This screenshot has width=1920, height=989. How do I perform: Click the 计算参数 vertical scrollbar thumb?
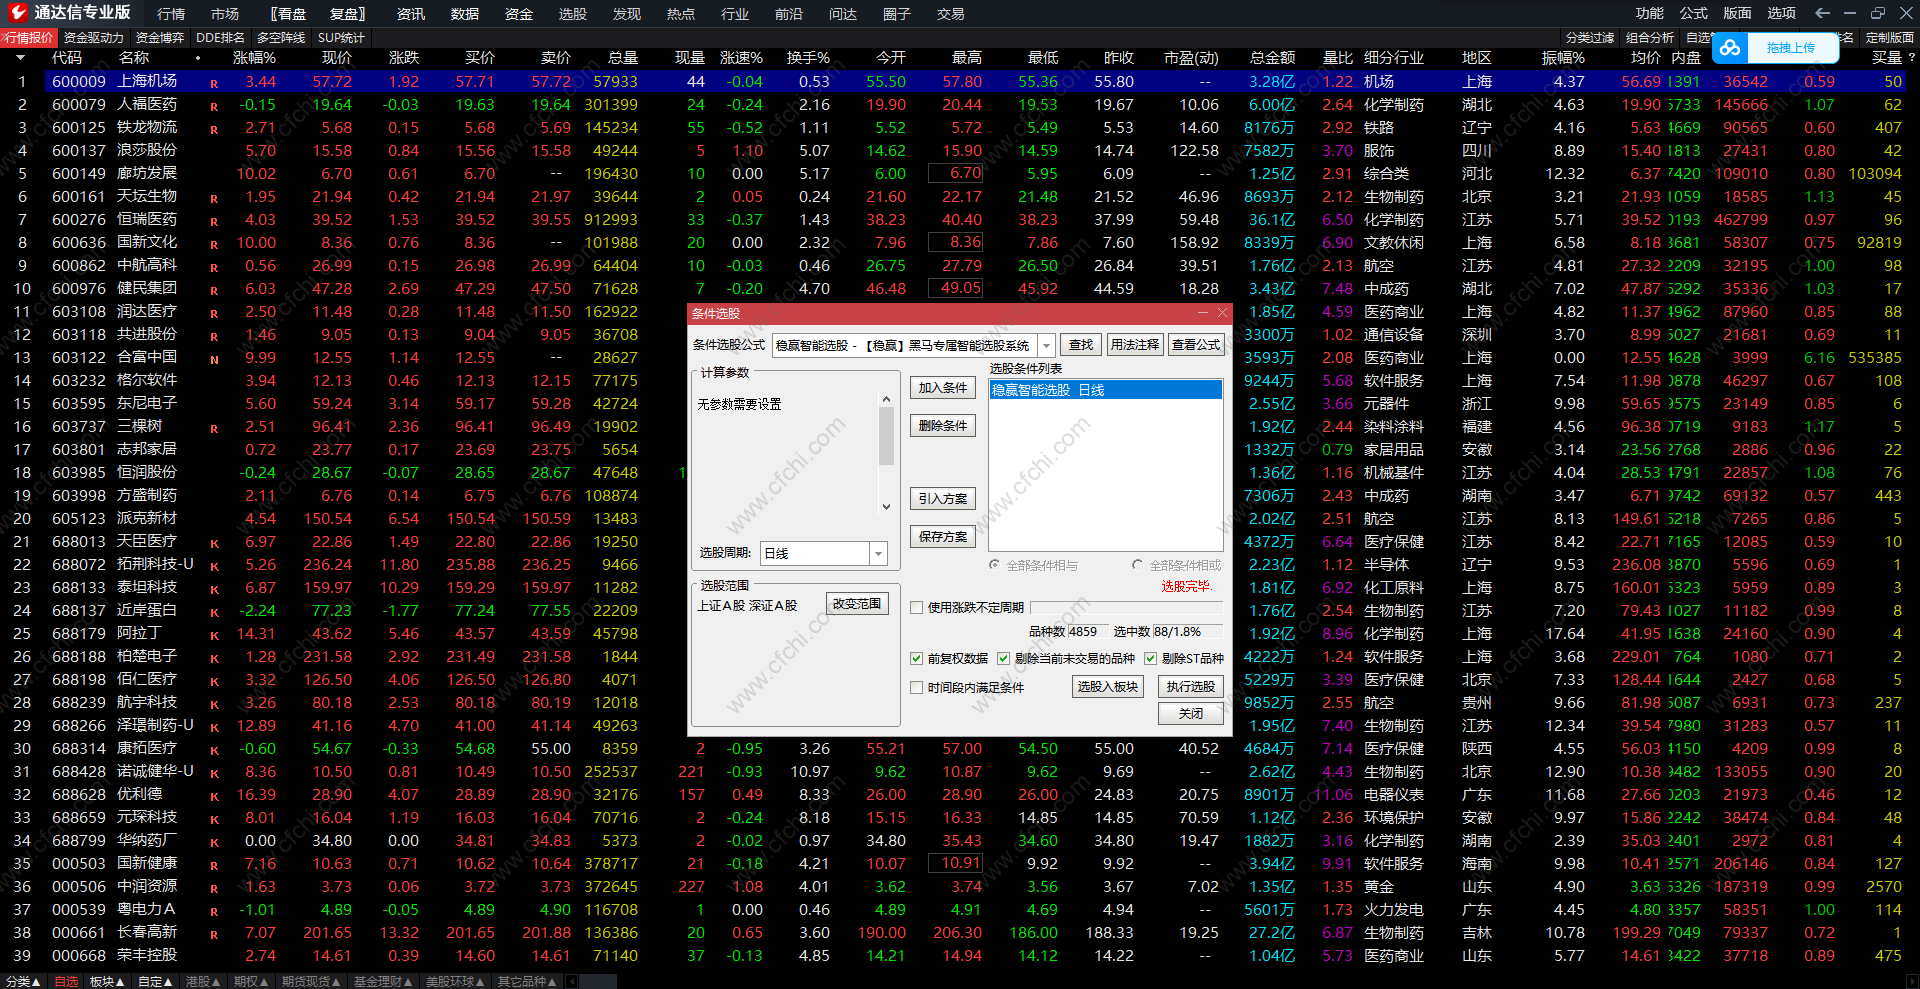[x=886, y=436]
